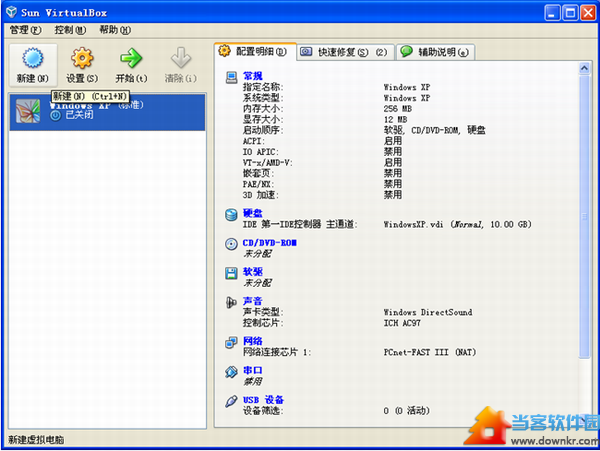Click the 256 MB memory value
600x451 pixels.
pos(398,109)
